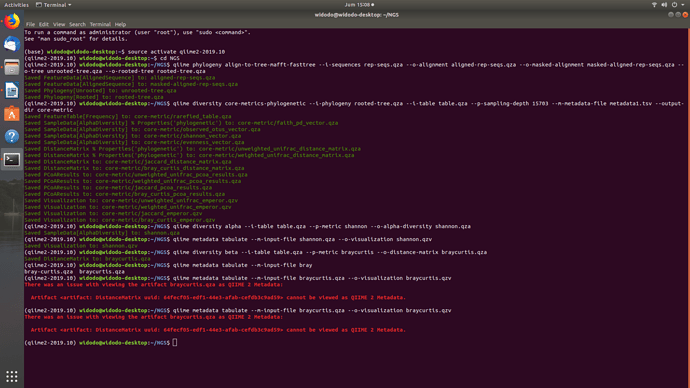Click 'core-metric/shannon_vector.qza' output line
The height and width of the screenshot is (388, 690).
click(x=132, y=136)
